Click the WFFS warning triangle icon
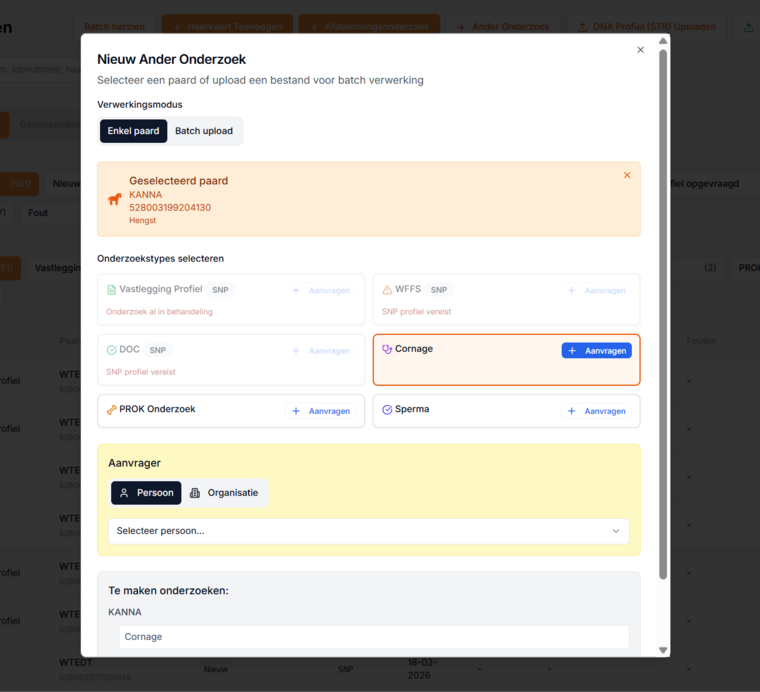The width and height of the screenshot is (760, 692). pos(387,290)
